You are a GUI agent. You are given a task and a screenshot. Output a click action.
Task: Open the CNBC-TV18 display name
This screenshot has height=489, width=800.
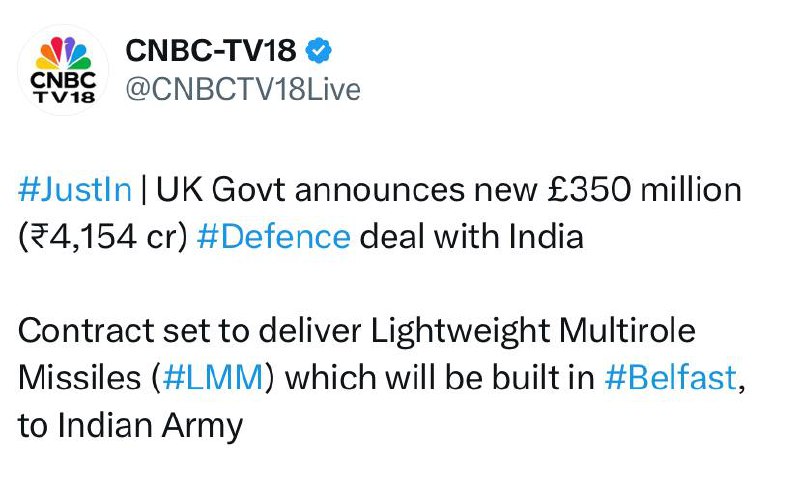click(x=210, y=51)
